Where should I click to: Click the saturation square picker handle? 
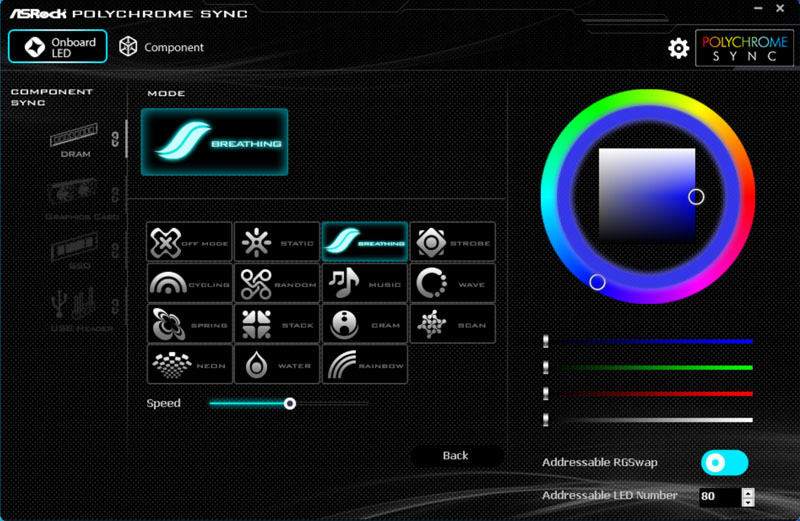point(696,196)
